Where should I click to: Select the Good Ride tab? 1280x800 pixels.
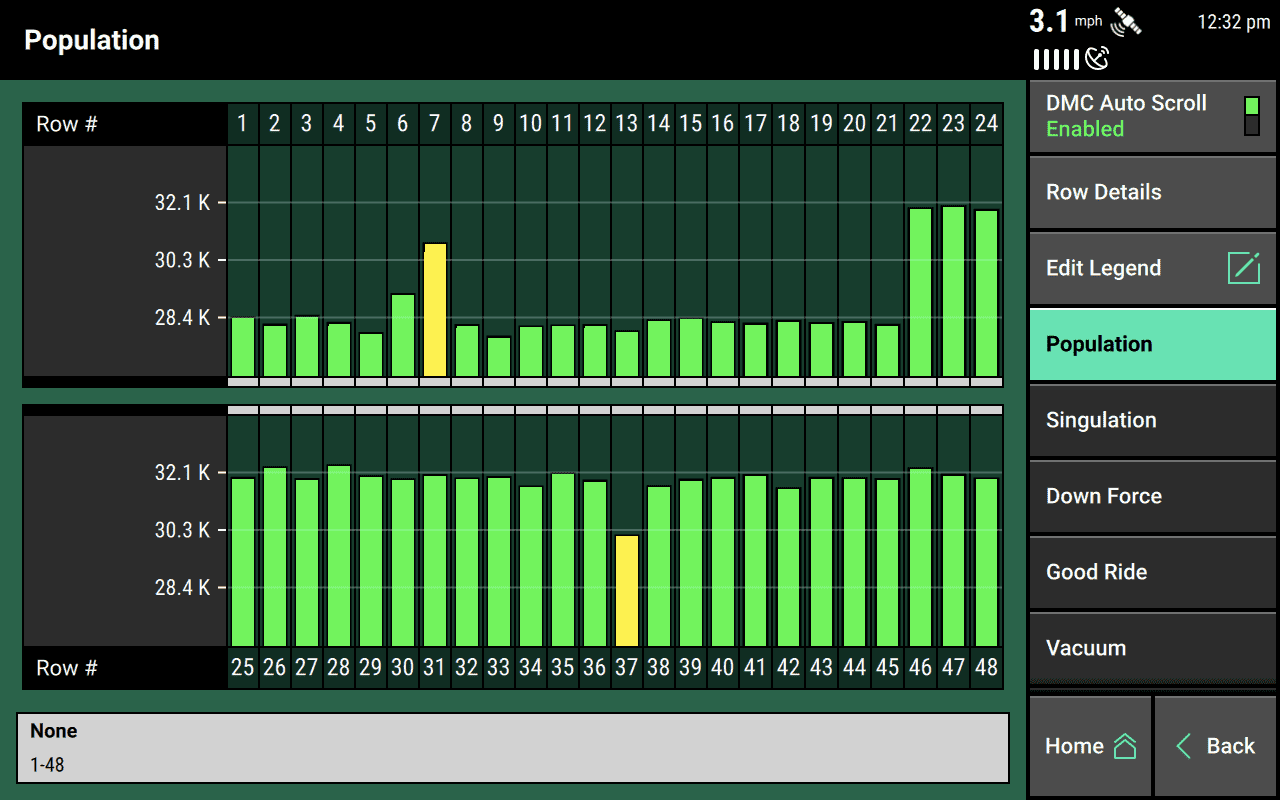[x=1150, y=571]
